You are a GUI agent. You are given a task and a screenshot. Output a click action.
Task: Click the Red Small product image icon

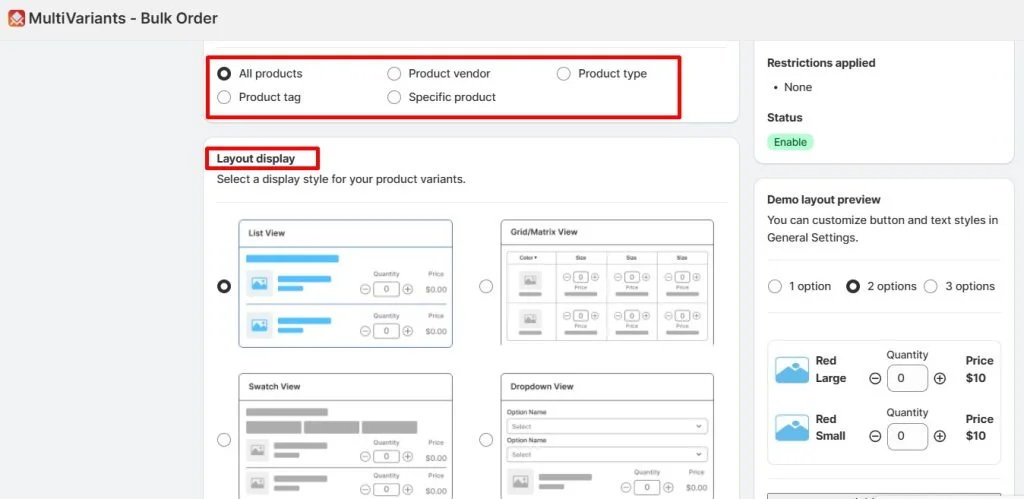point(792,428)
